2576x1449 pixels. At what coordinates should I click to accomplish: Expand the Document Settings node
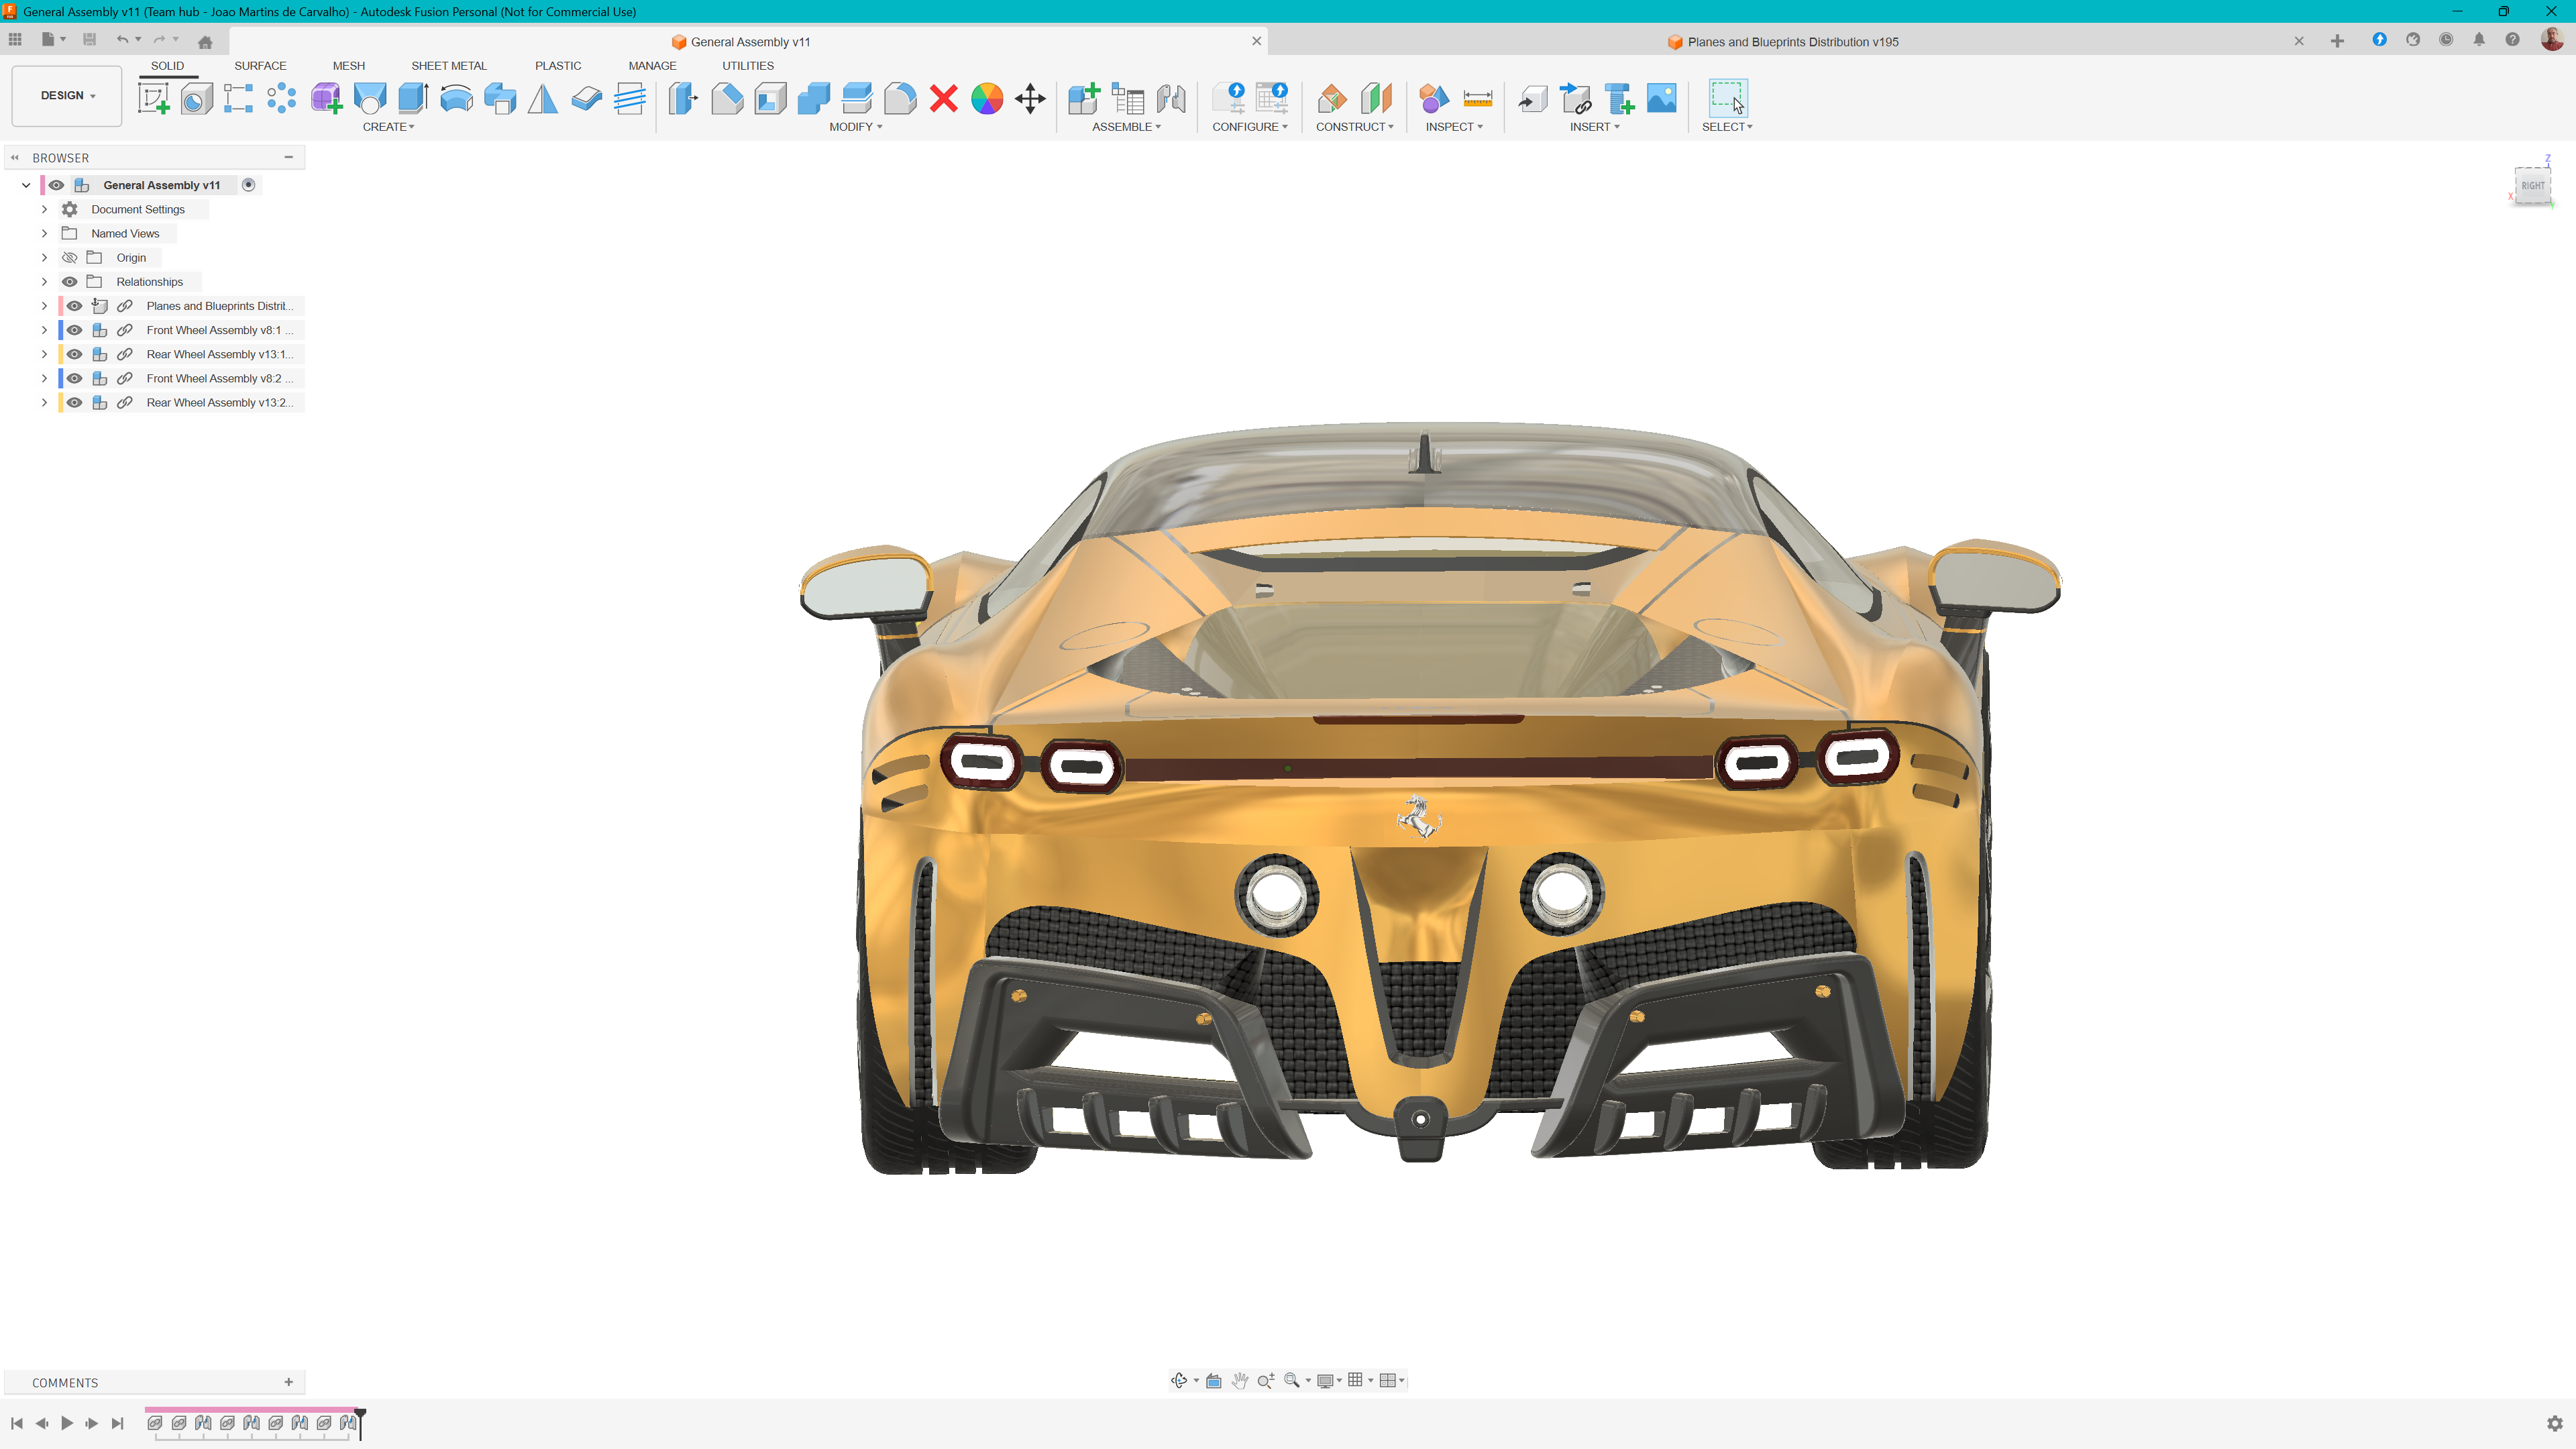click(x=44, y=209)
